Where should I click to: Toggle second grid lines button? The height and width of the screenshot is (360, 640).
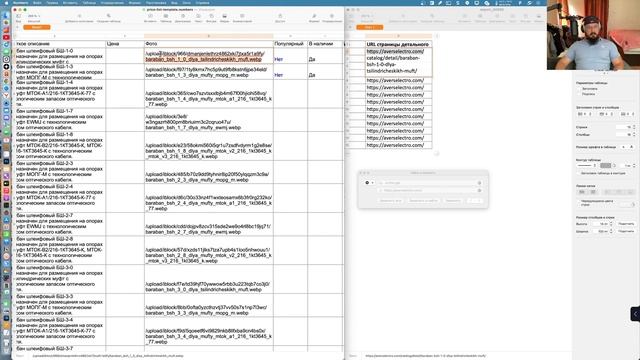point(593,192)
